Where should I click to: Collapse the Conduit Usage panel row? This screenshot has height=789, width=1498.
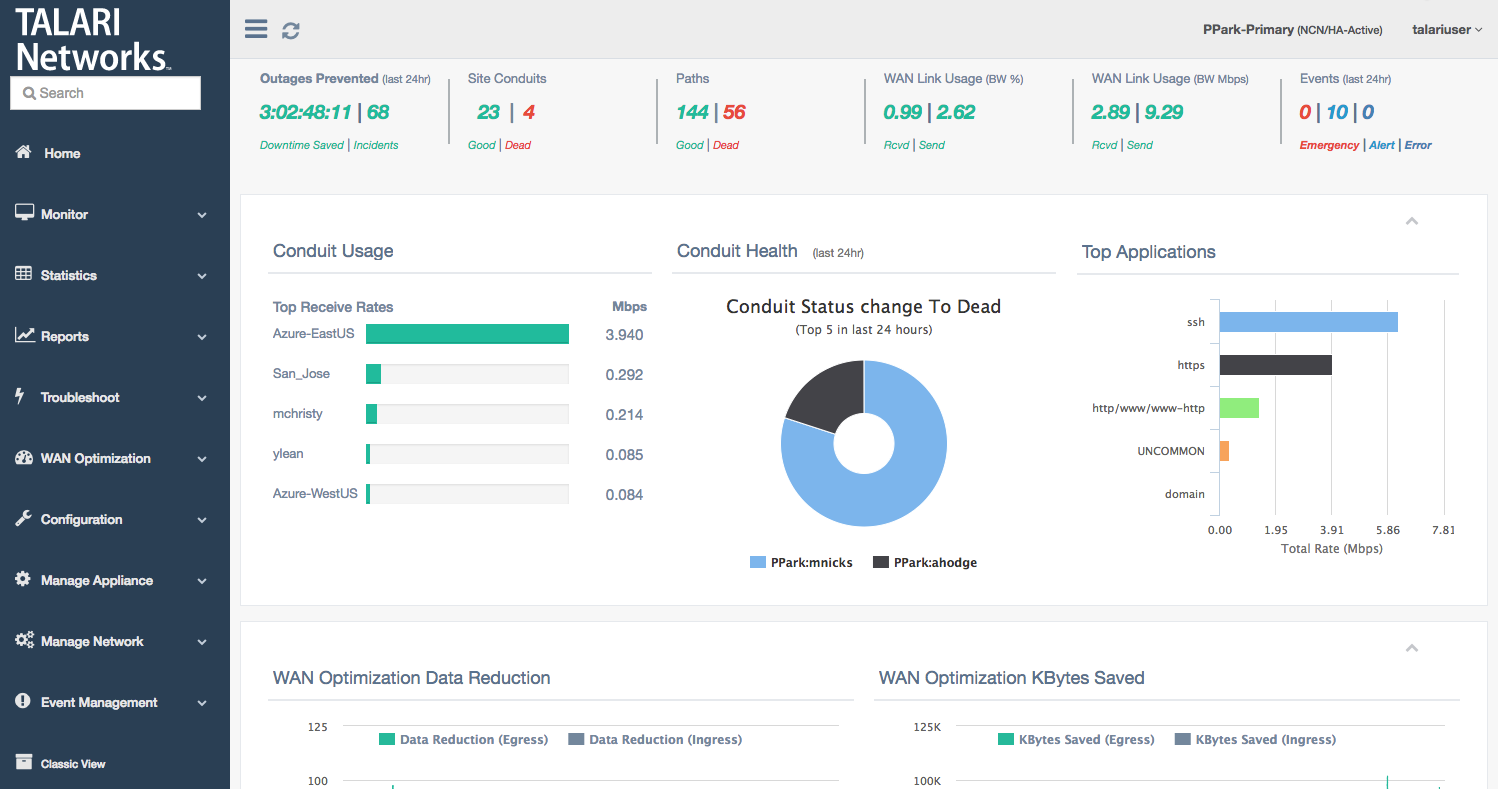(1412, 221)
